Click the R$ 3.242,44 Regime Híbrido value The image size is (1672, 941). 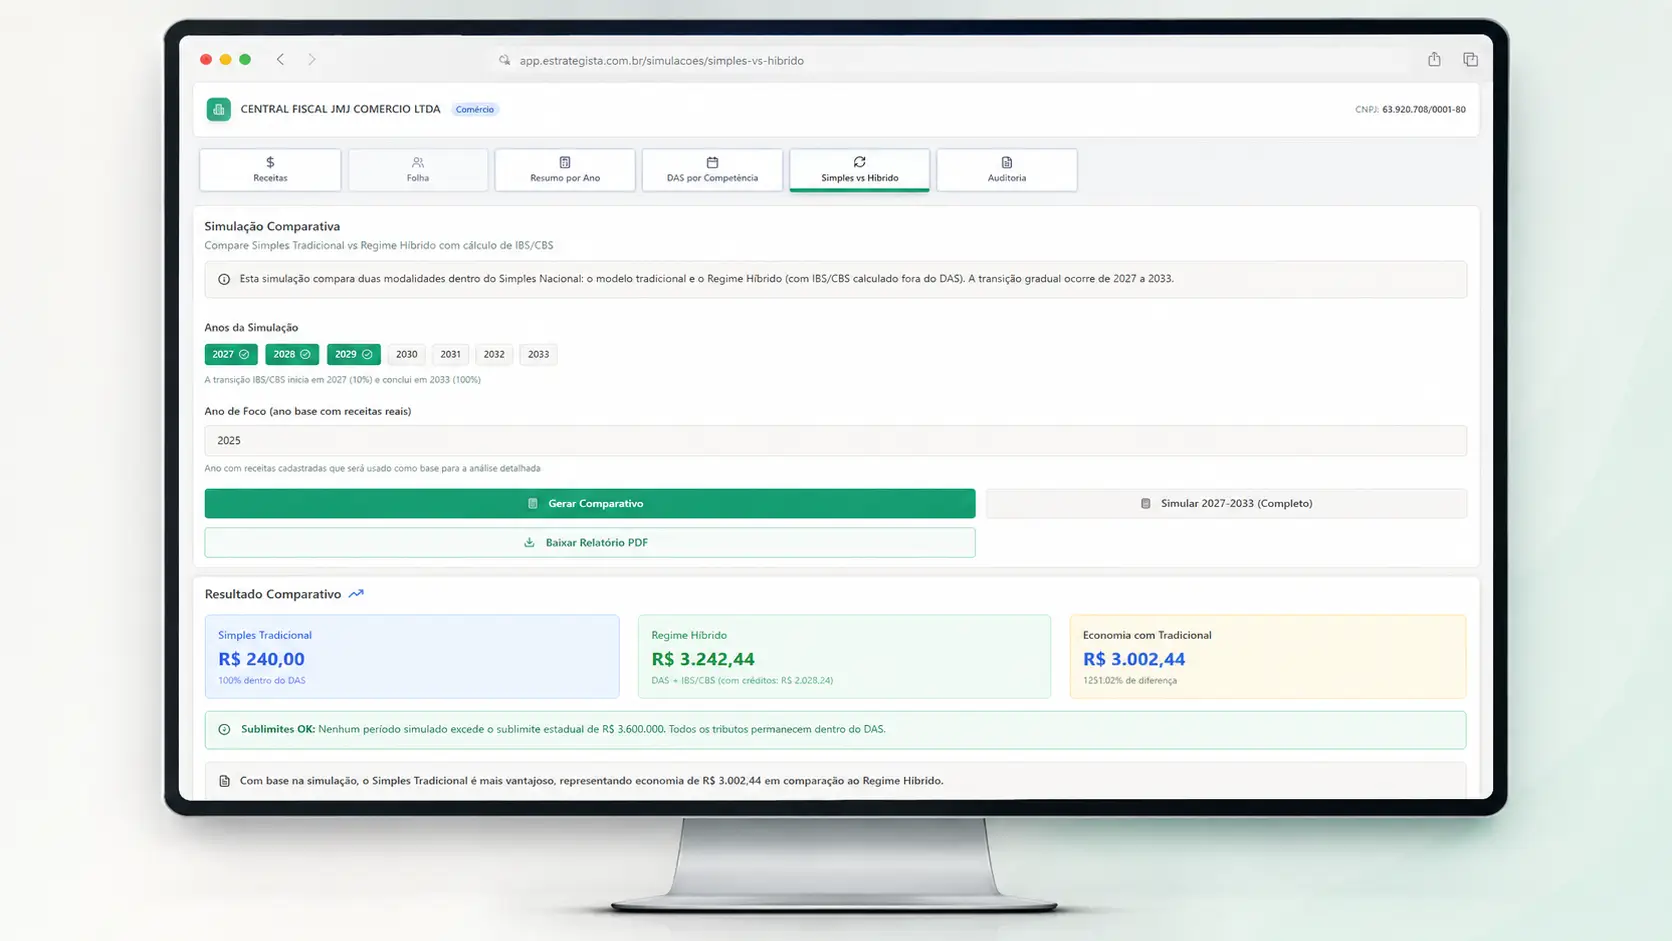point(703,659)
